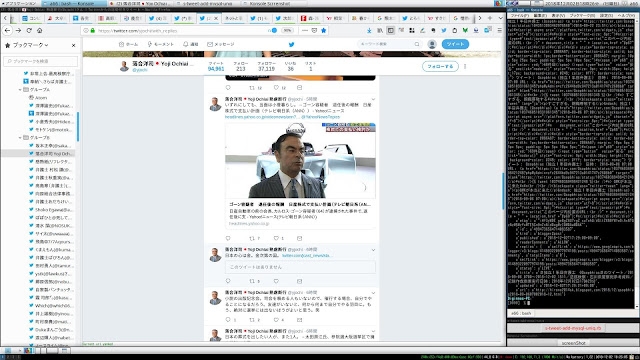This screenshot has width=640, height=360.
Task: Open the Firefox downloads arrow icon
Action: click(x=369, y=31)
